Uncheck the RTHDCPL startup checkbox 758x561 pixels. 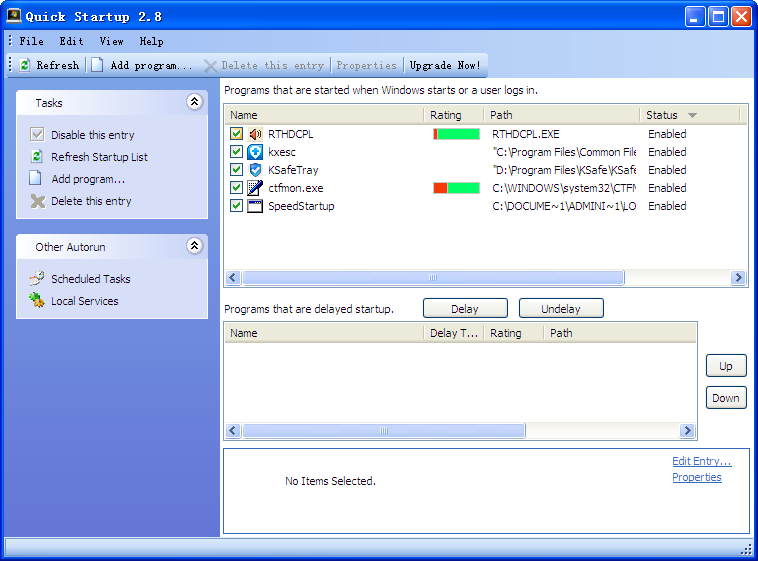coord(236,133)
